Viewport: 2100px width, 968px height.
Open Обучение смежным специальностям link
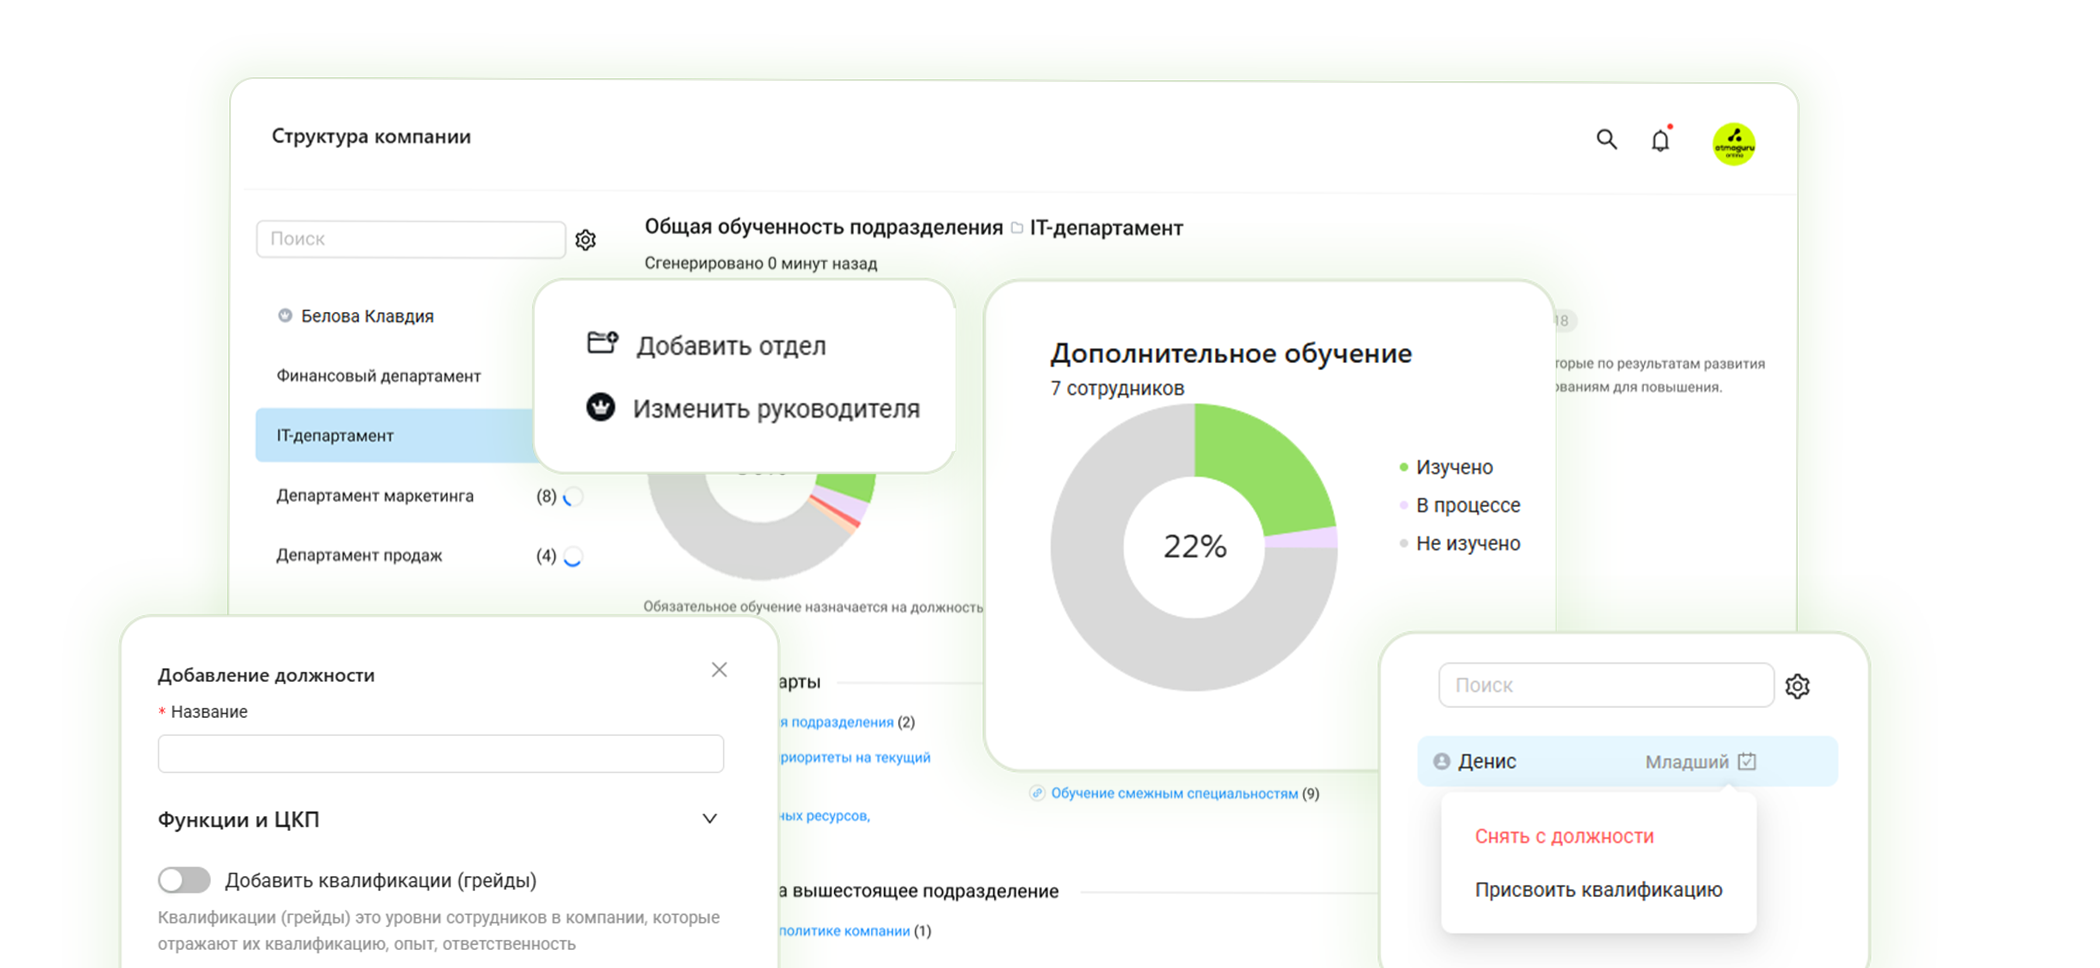pos(1174,793)
